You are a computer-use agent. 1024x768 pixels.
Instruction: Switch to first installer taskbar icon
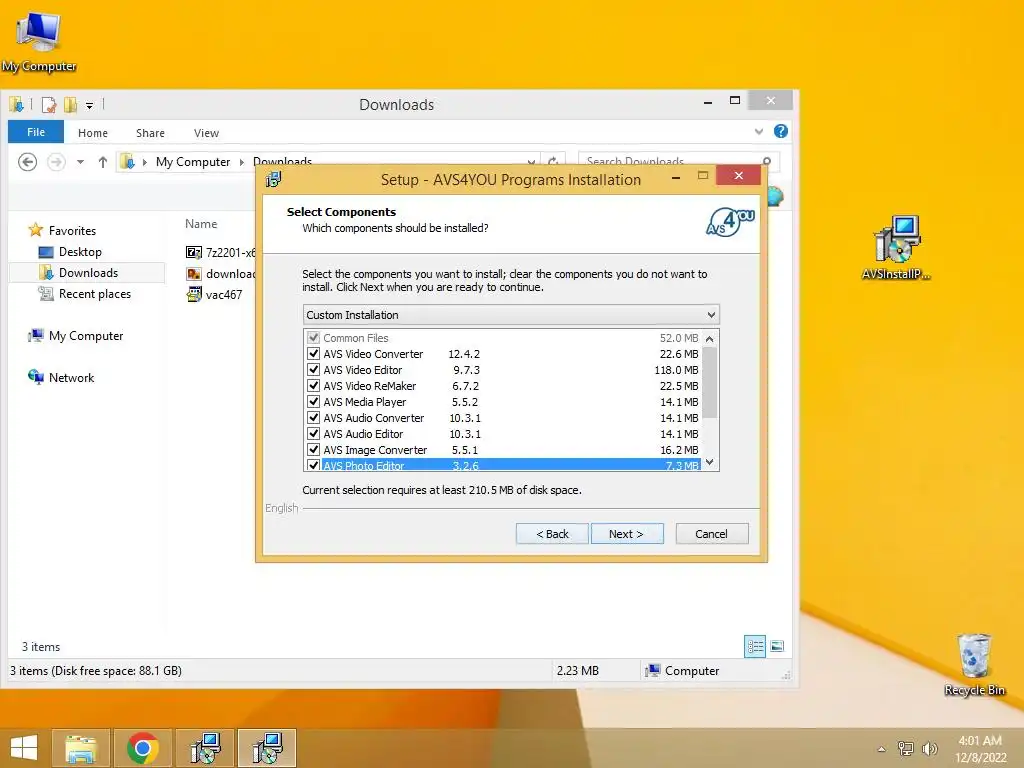pyautogui.click(x=204, y=748)
